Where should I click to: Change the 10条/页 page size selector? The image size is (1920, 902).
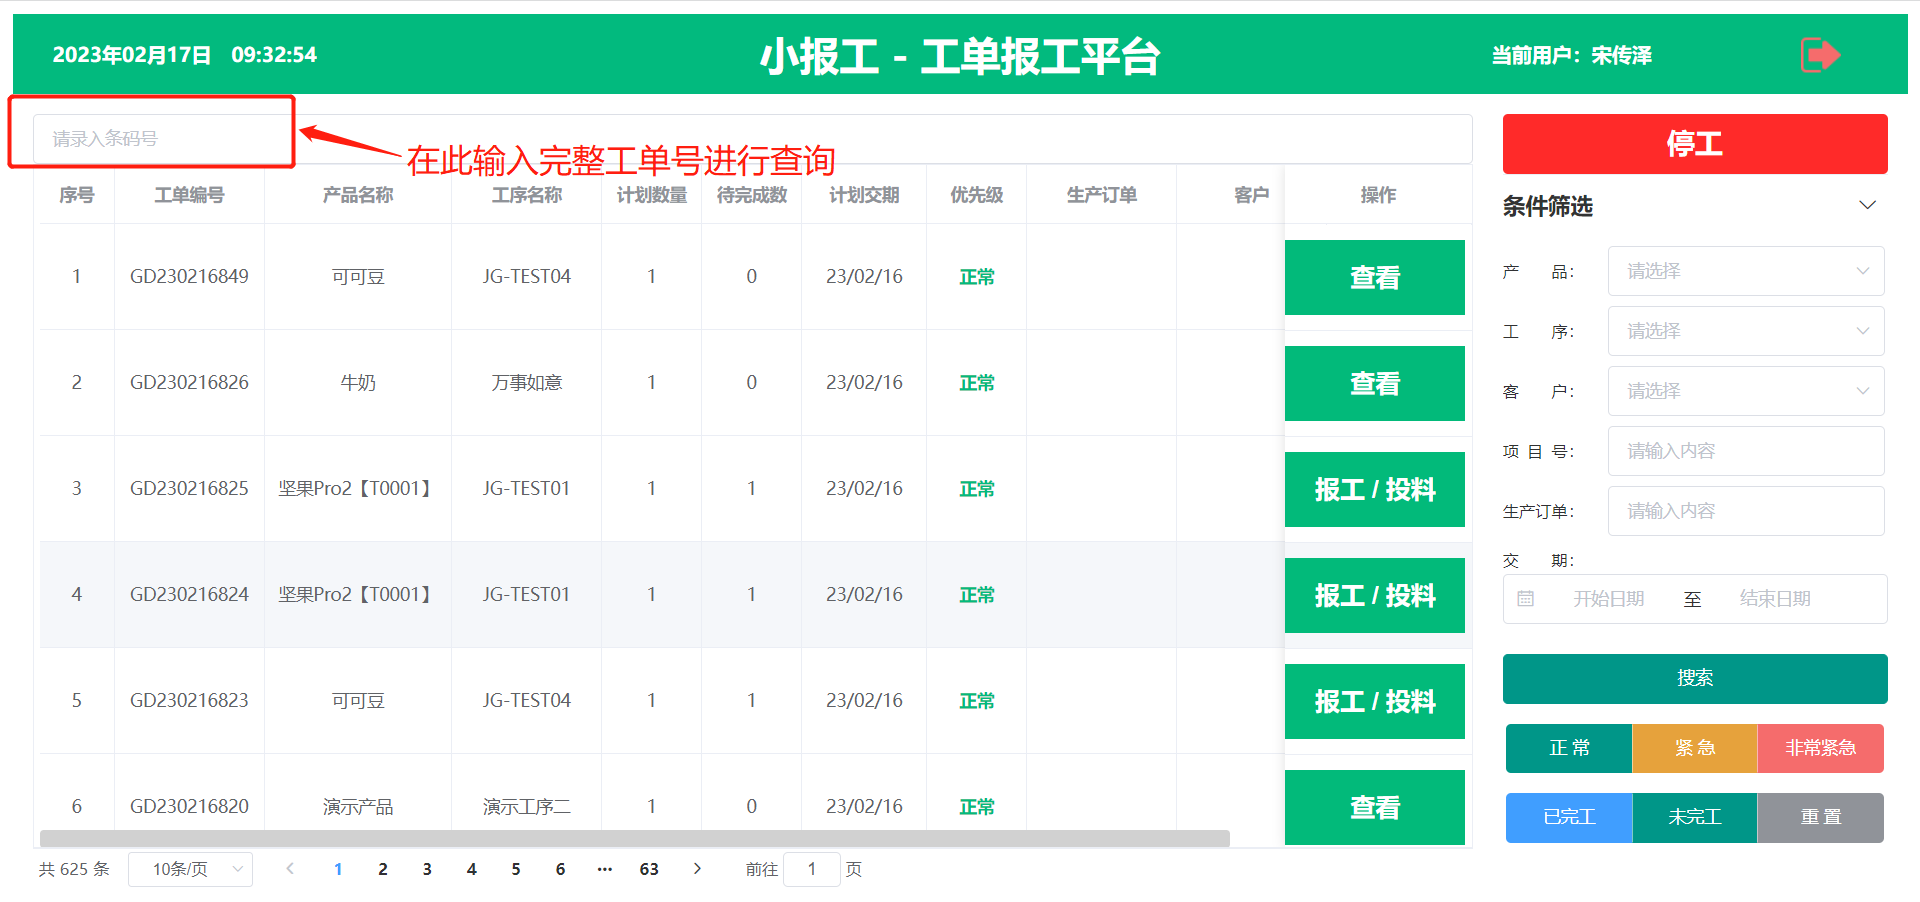pos(190,869)
